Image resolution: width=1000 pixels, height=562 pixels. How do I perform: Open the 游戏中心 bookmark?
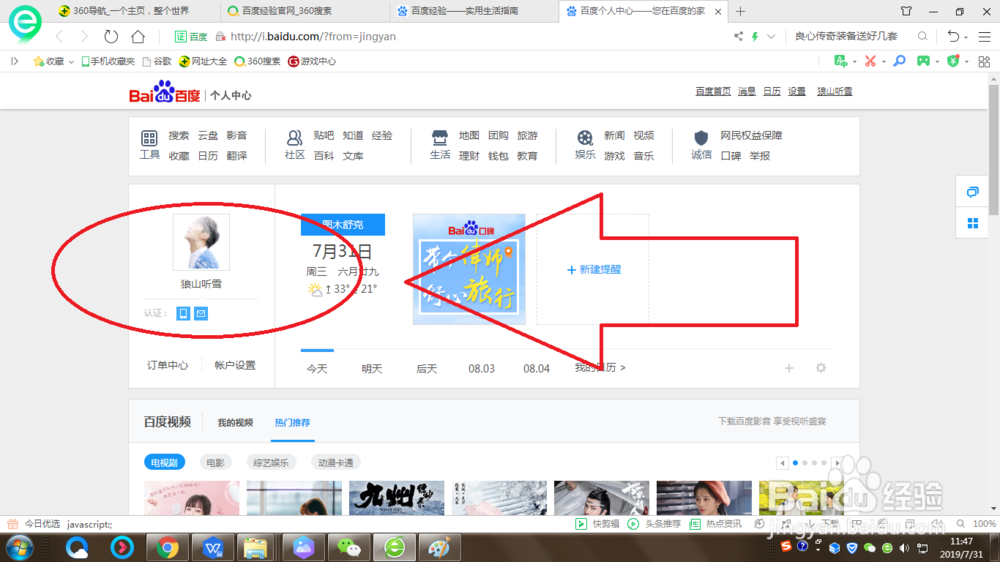coord(312,61)
